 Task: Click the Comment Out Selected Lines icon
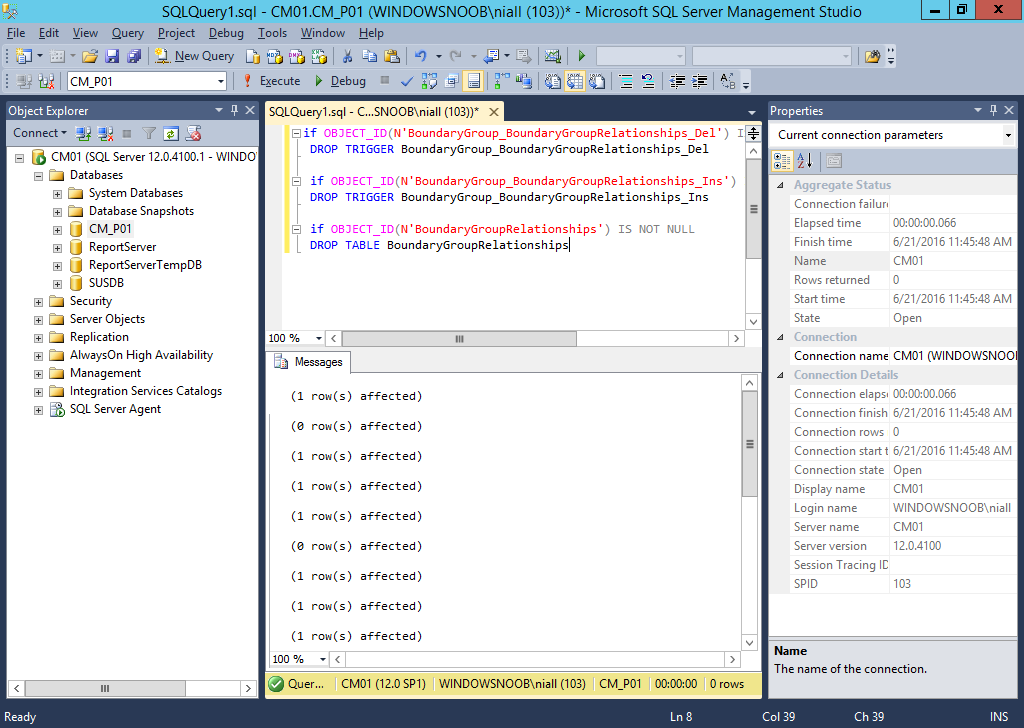coord(626,82)
